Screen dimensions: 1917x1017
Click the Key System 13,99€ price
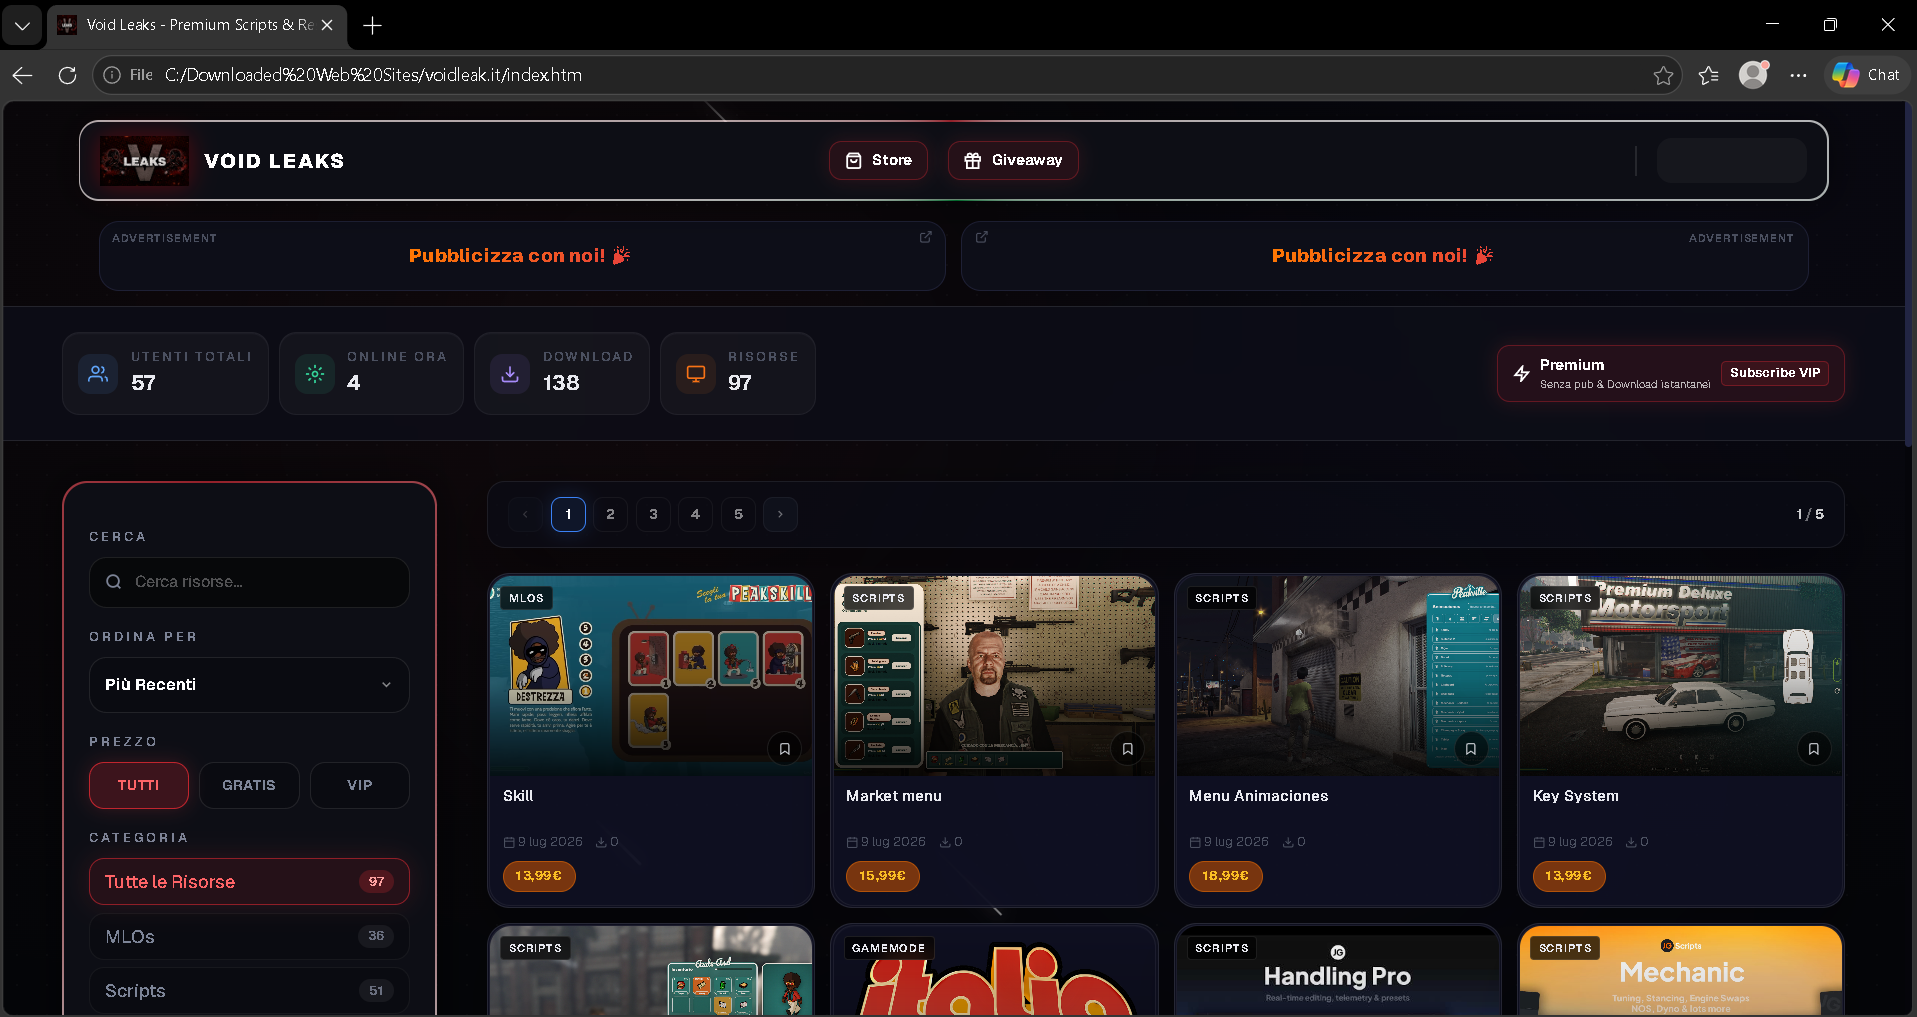[1569, 876]
